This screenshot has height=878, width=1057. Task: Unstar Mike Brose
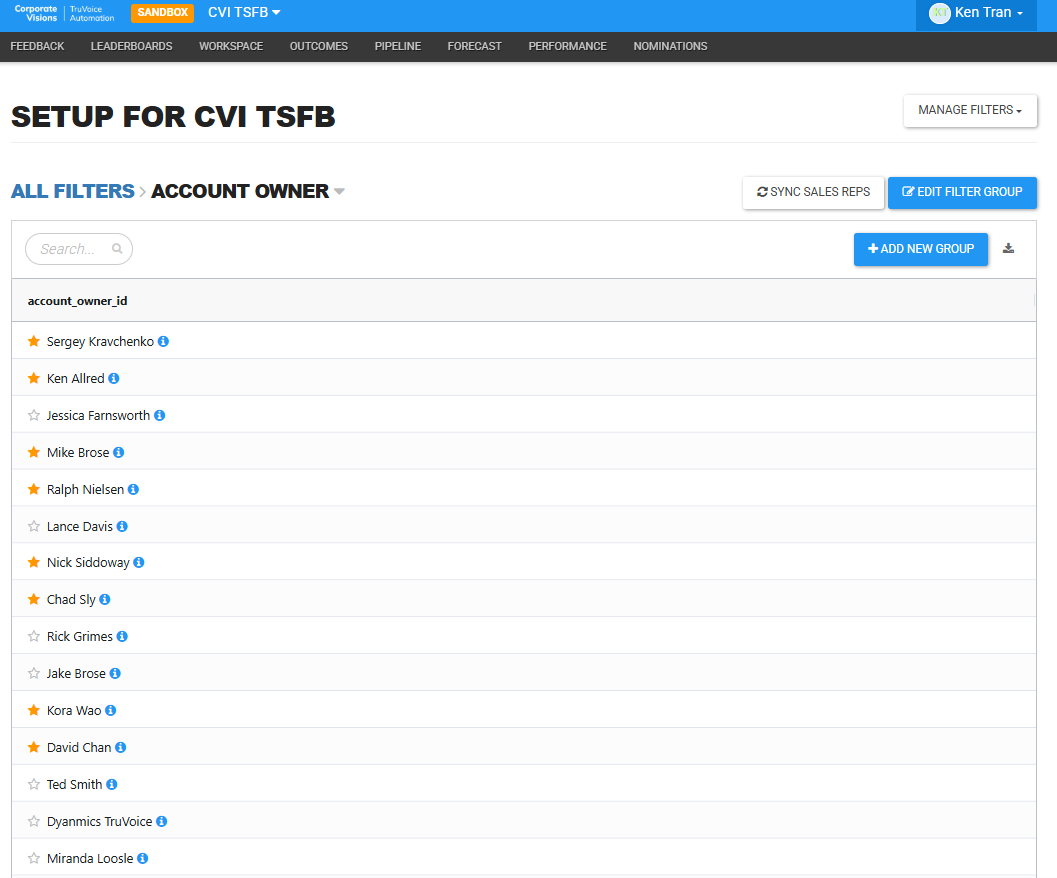coord(34,452)
